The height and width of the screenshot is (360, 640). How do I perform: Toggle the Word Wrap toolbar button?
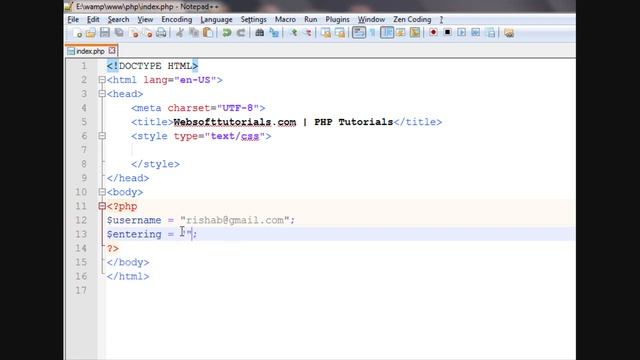pos(359,33)
